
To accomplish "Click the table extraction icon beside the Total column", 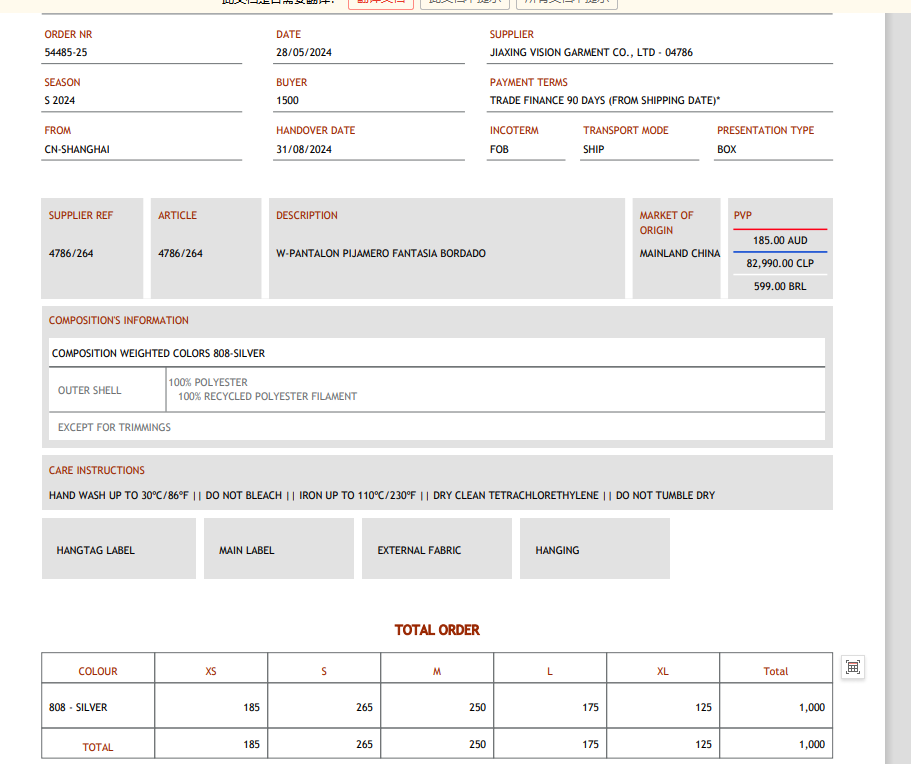I will (853, 667).
